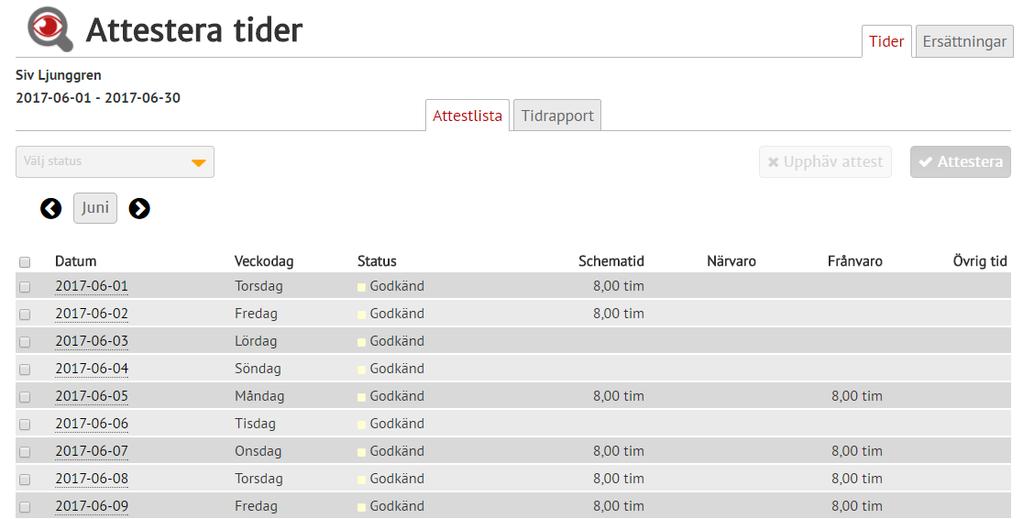This screenshot has height=519, width=1023.
Task: Click Schematid 8,00 tim for 2017-06-02
Action: (x=618, y=313)
